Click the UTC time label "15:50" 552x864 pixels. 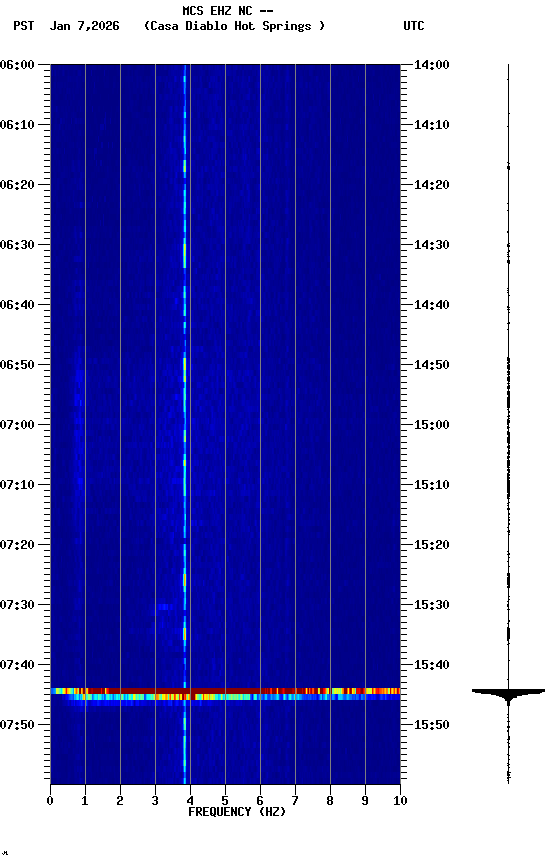click(x=432, y=725)
